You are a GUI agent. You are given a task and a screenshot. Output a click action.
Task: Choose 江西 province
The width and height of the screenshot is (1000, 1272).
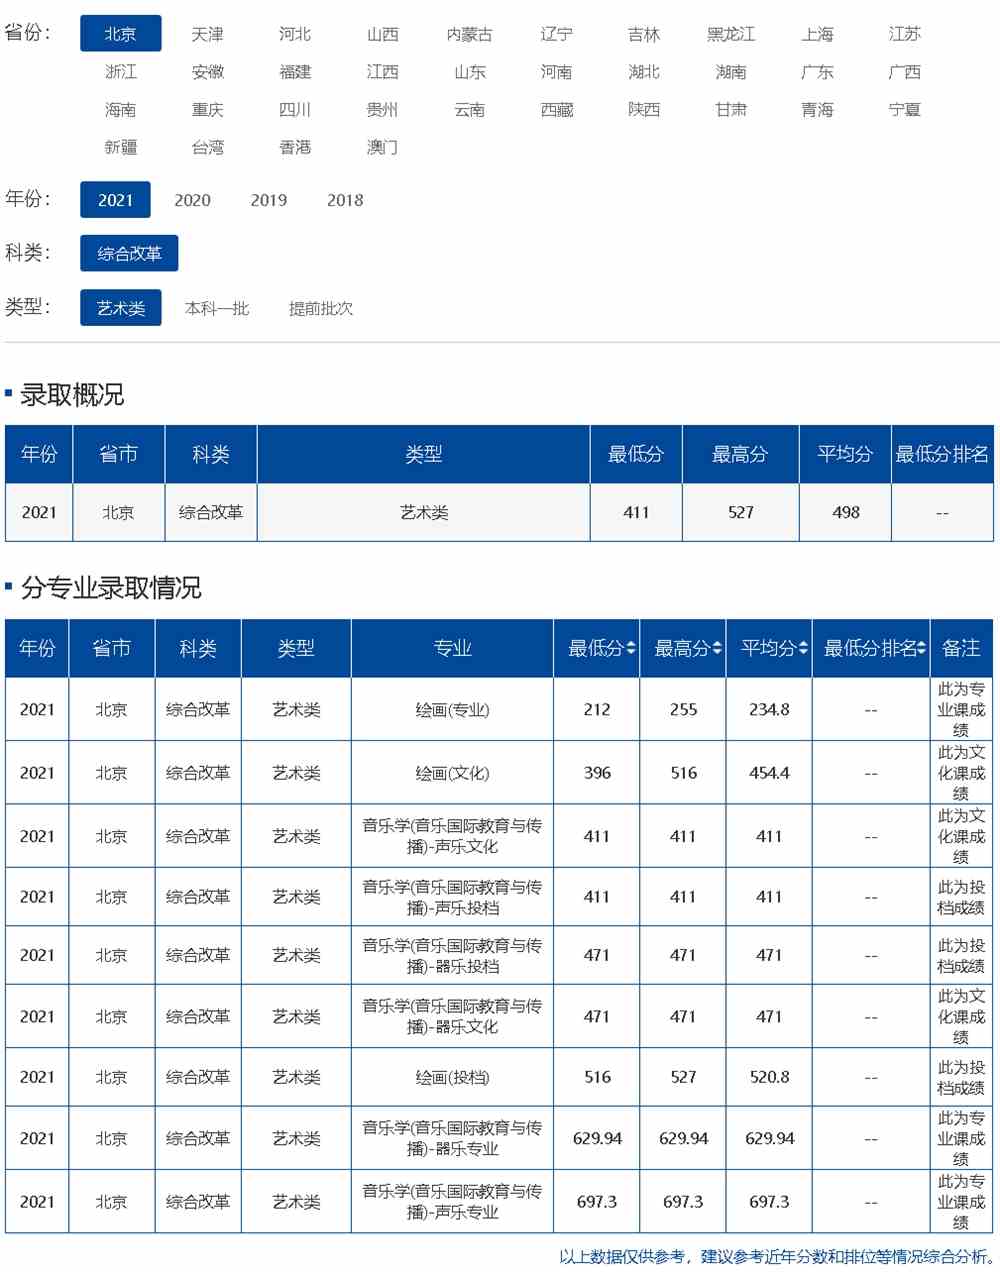tap(382, 72)
